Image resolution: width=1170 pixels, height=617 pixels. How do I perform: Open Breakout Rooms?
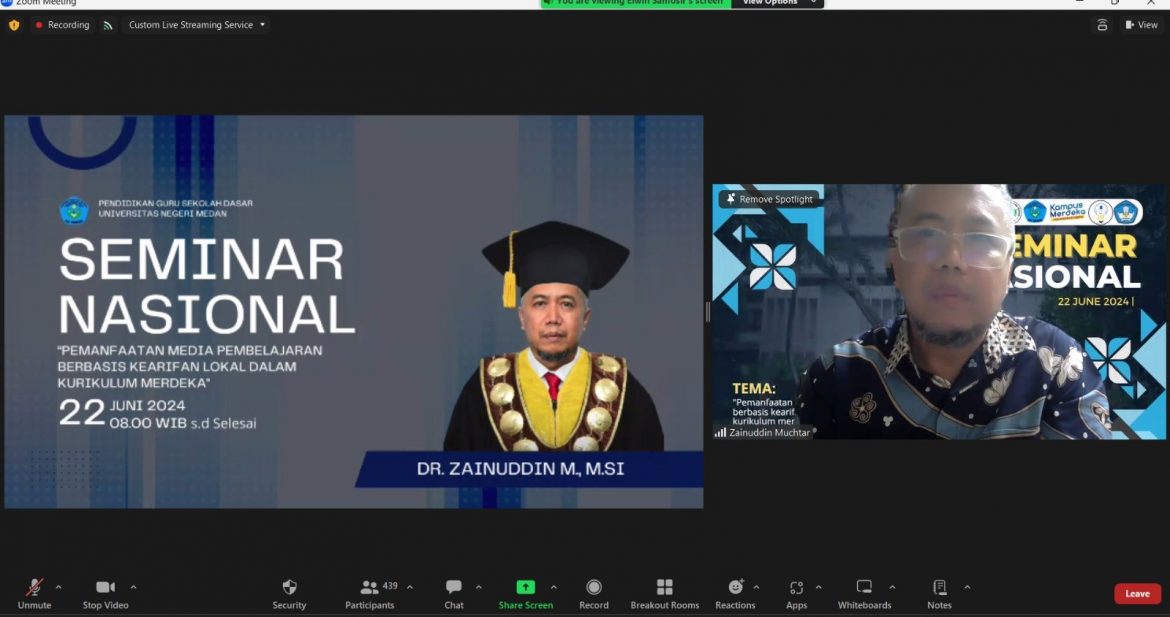(664, 593)
